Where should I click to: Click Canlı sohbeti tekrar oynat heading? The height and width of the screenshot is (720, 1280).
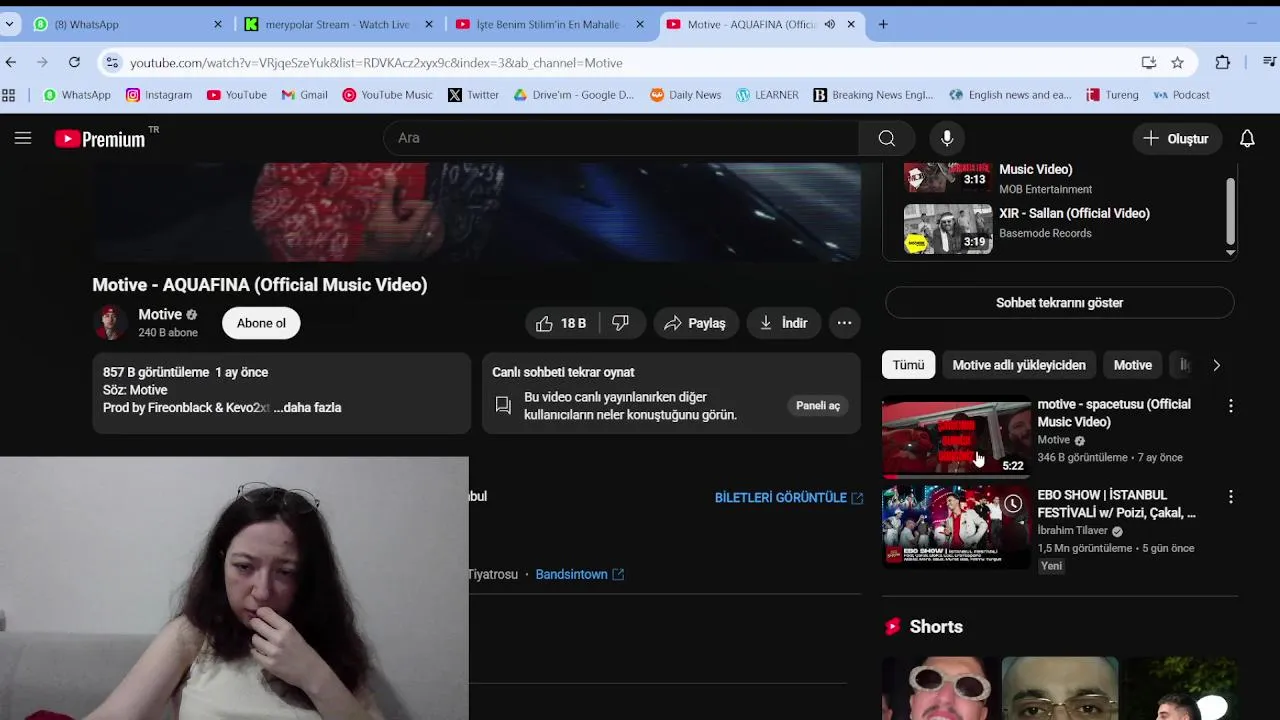pyautogui.click(x=563, y=372)
